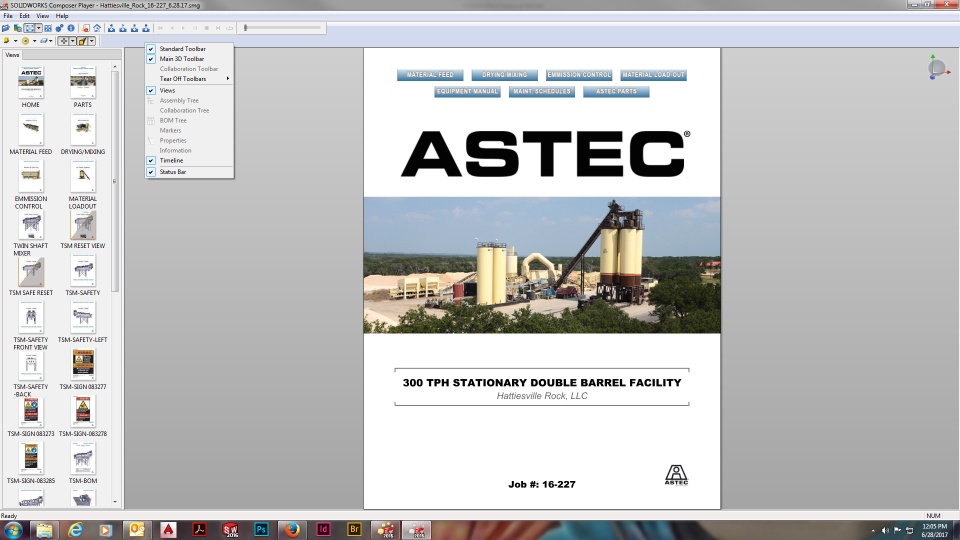Viewport: 960px width, 540px height.
Task: Click the Open file folder icon
Action: click(x=6, y=28)
